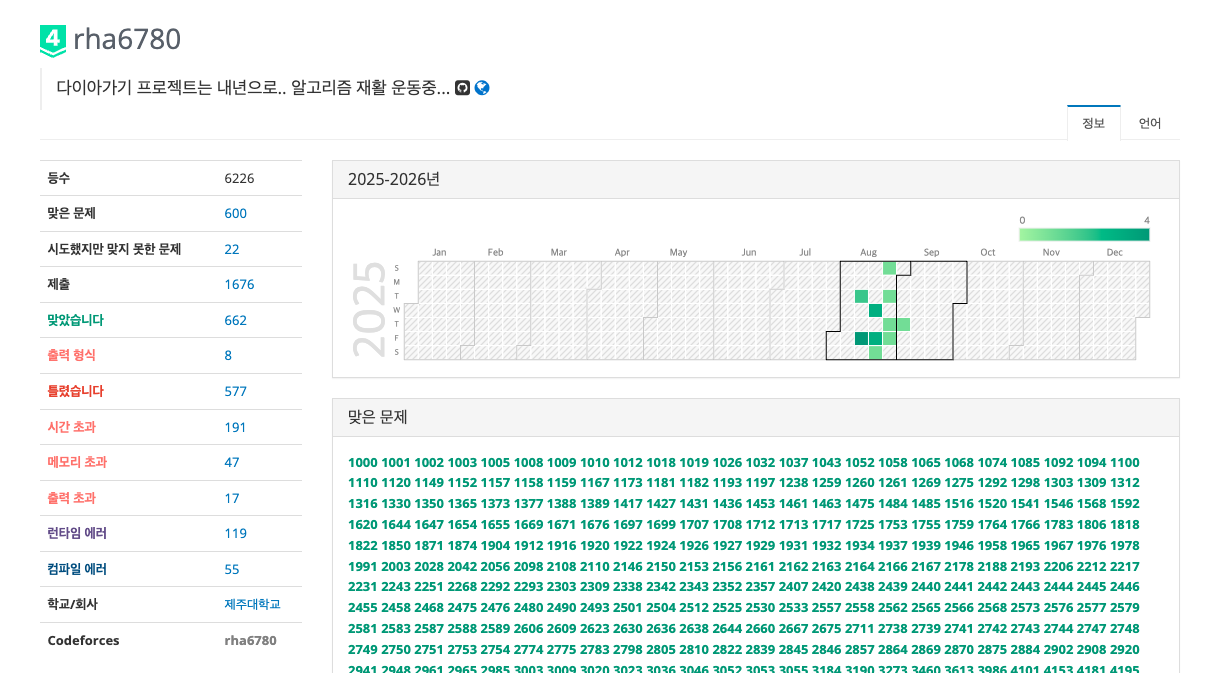
Task: Click the Sep region in the heatmap
Action: [x=931, y=310]
